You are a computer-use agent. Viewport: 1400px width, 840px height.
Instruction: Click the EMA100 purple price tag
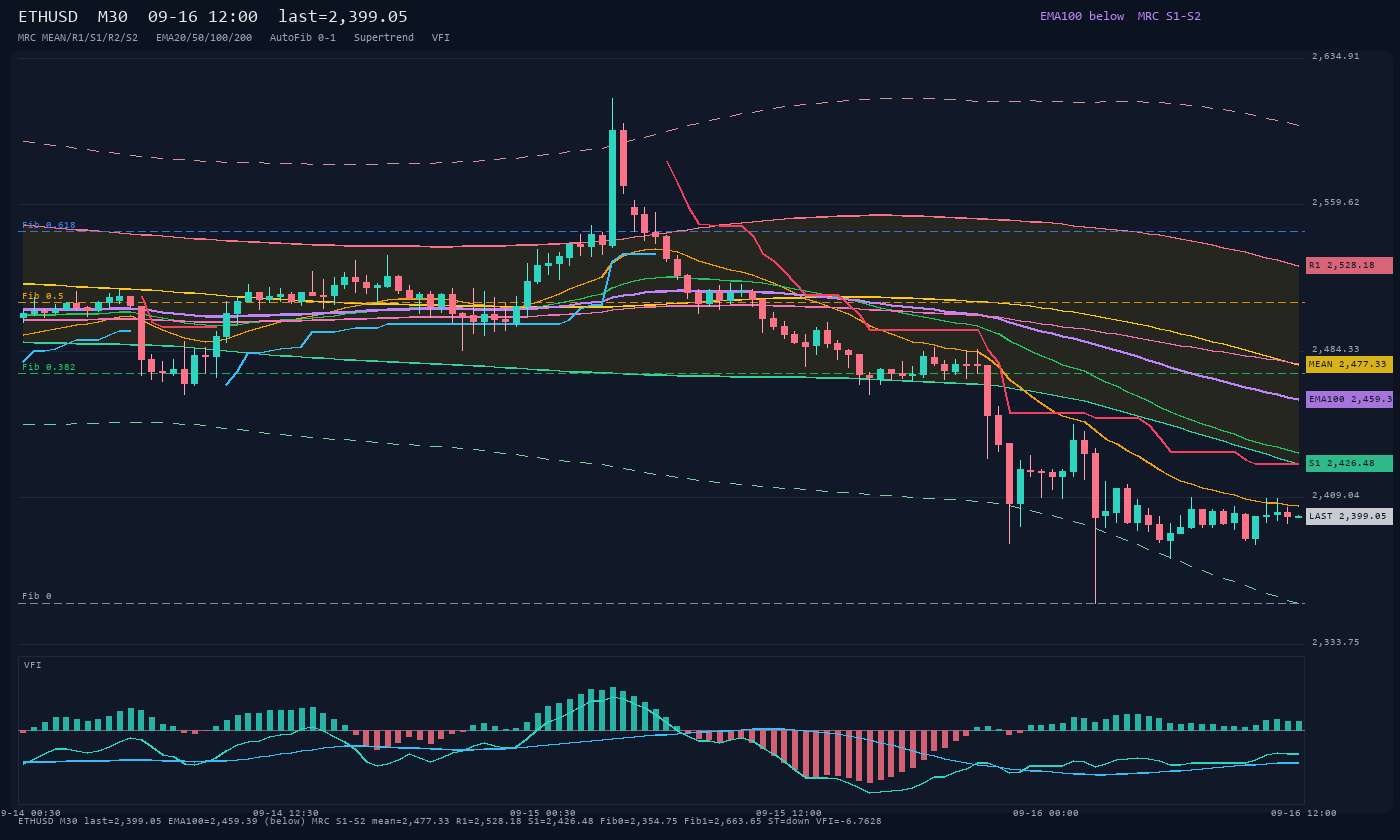(1349, 399)
